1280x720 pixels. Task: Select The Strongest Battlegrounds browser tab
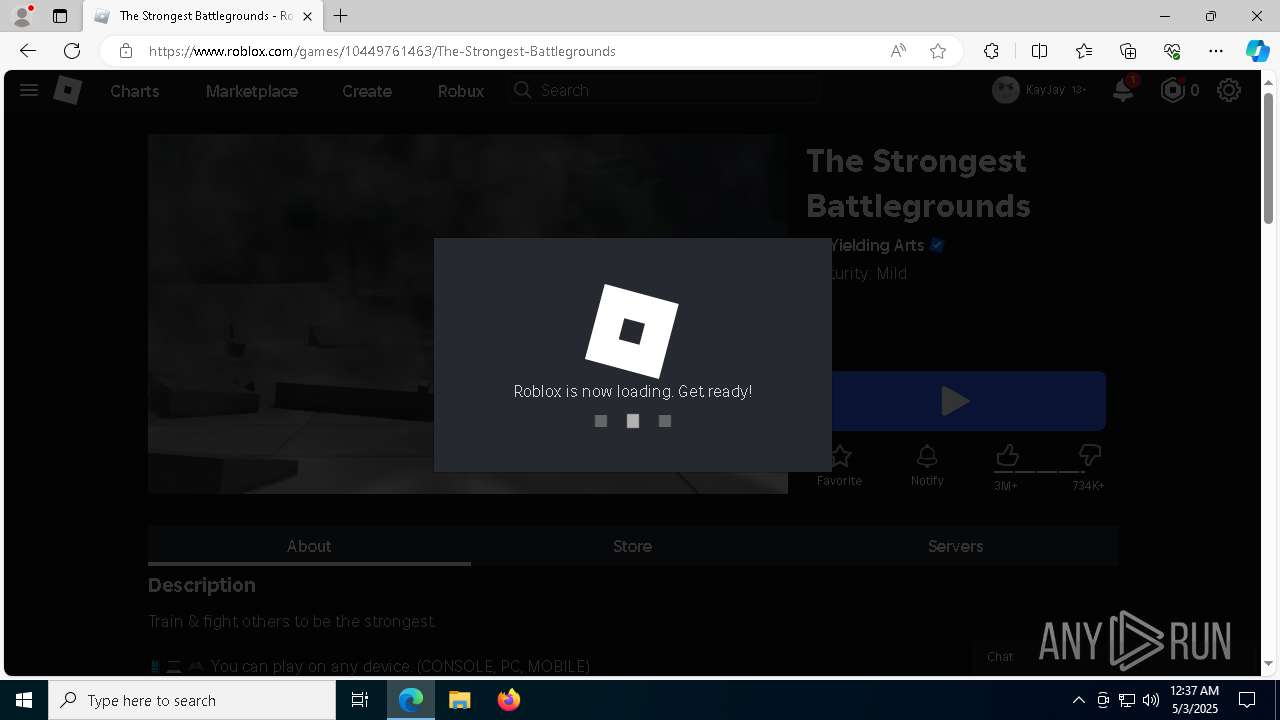click(203, 16)
